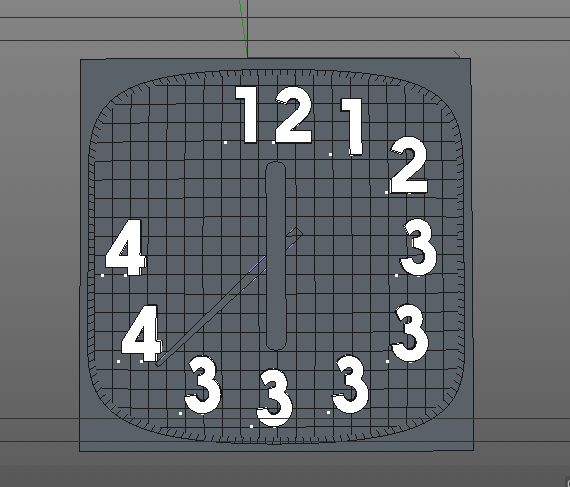This screenshot has height=487, width=570.
Task: Select the numeral 2 on the dial
Action: point(409,165)
